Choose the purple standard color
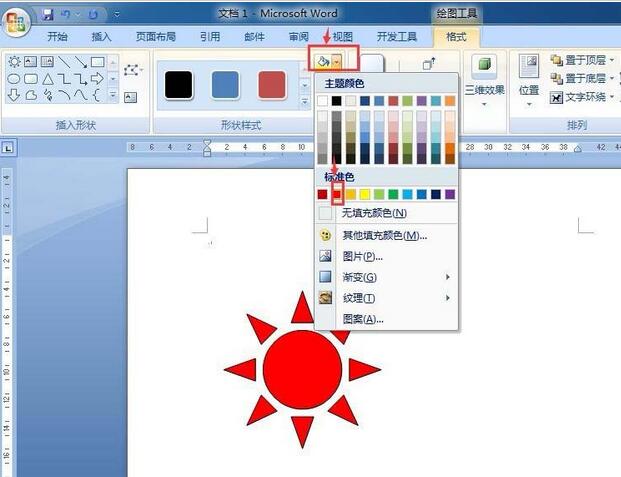 click(x=450, y=194)
